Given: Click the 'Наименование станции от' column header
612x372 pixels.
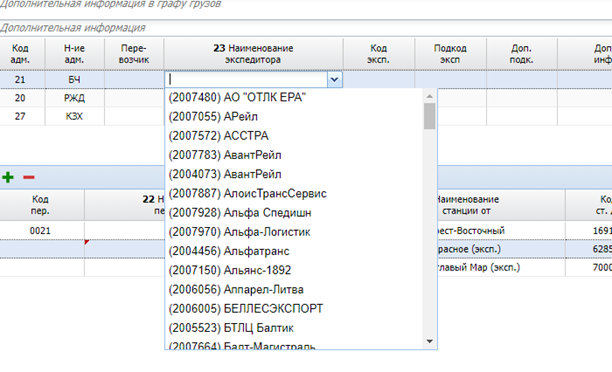Looking at the screenshot, I should pyautogui.click(x=501, y=205).
